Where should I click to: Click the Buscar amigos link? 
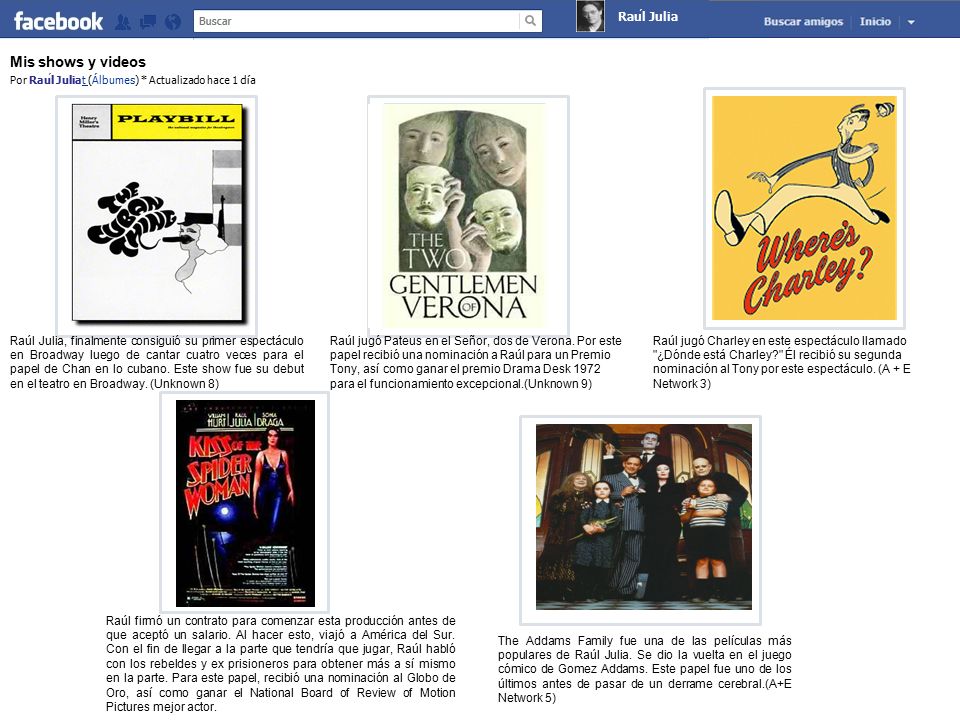click(803, 21)
